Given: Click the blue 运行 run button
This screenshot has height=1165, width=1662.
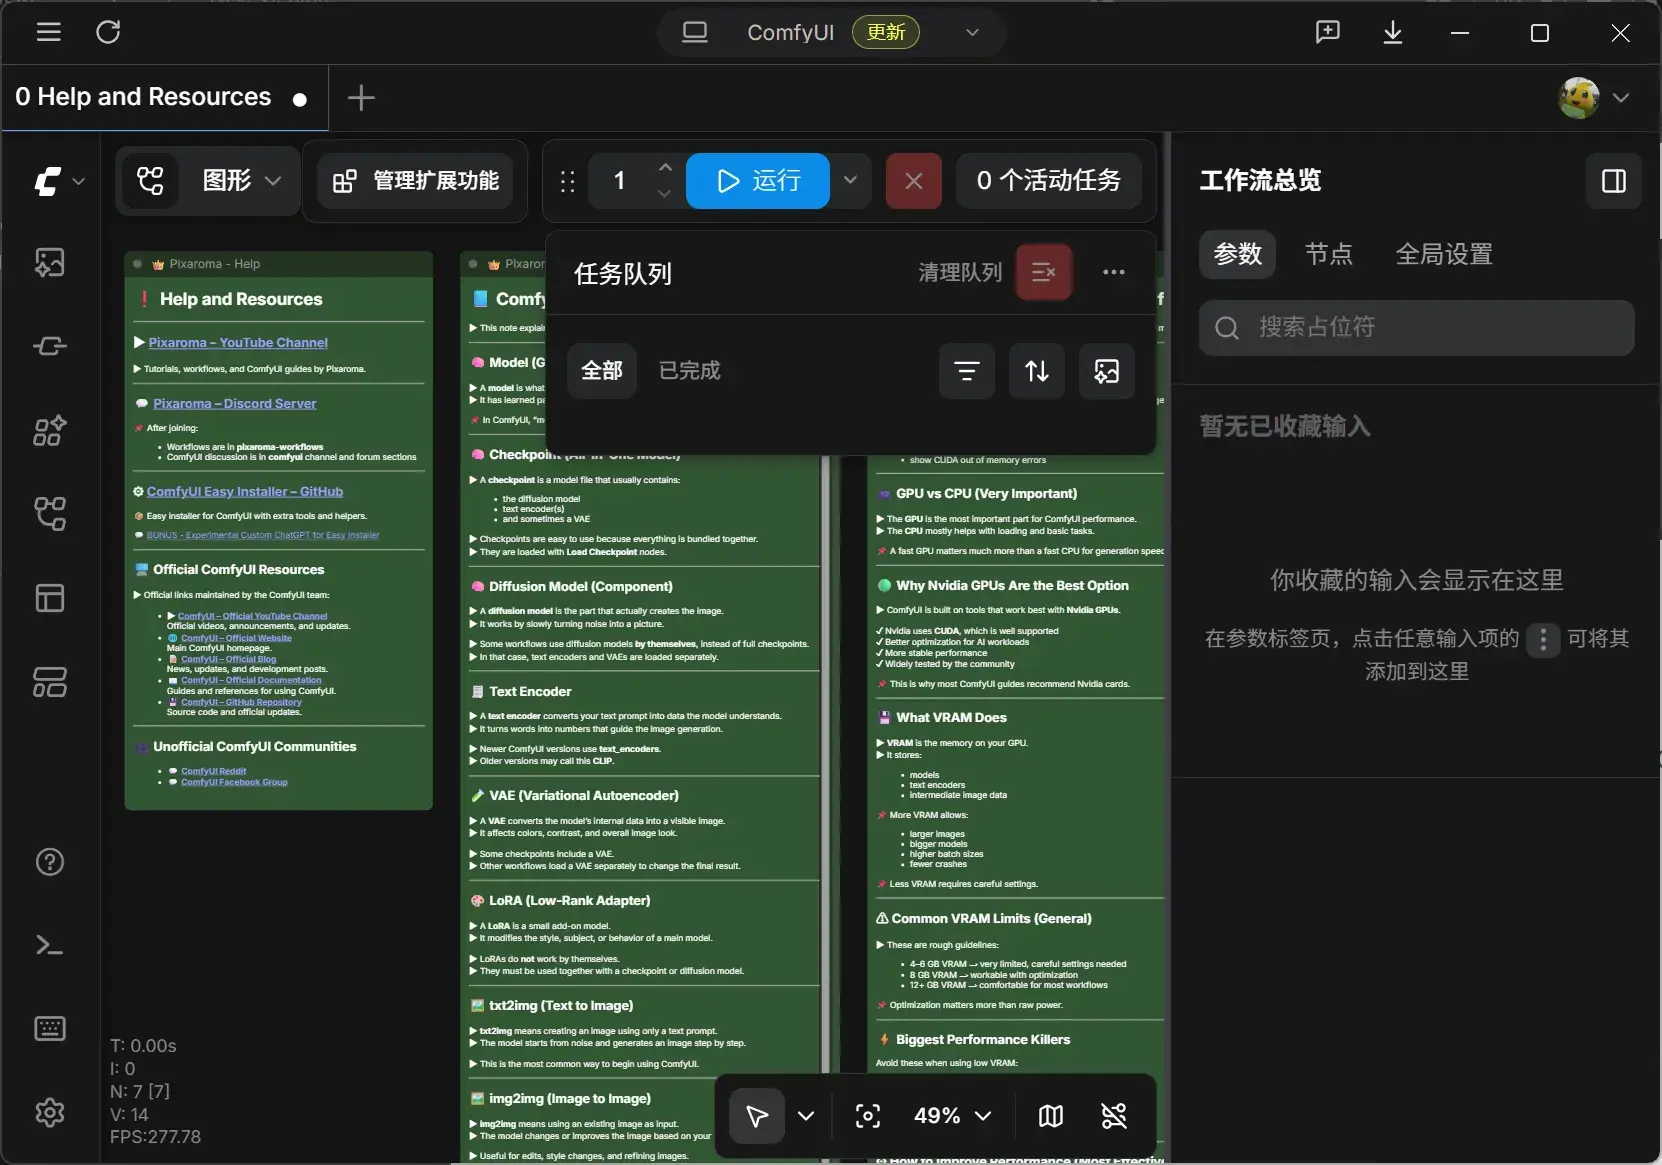Looking at the screenshot, I should point(758,181).
